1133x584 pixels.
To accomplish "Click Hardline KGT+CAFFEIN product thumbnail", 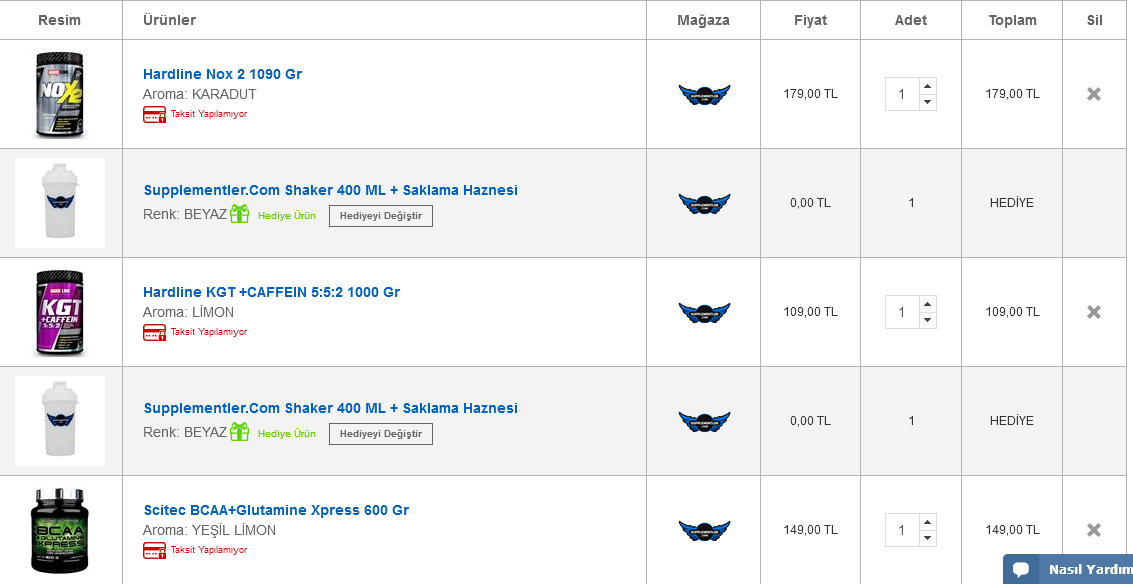I will [60, 313].
